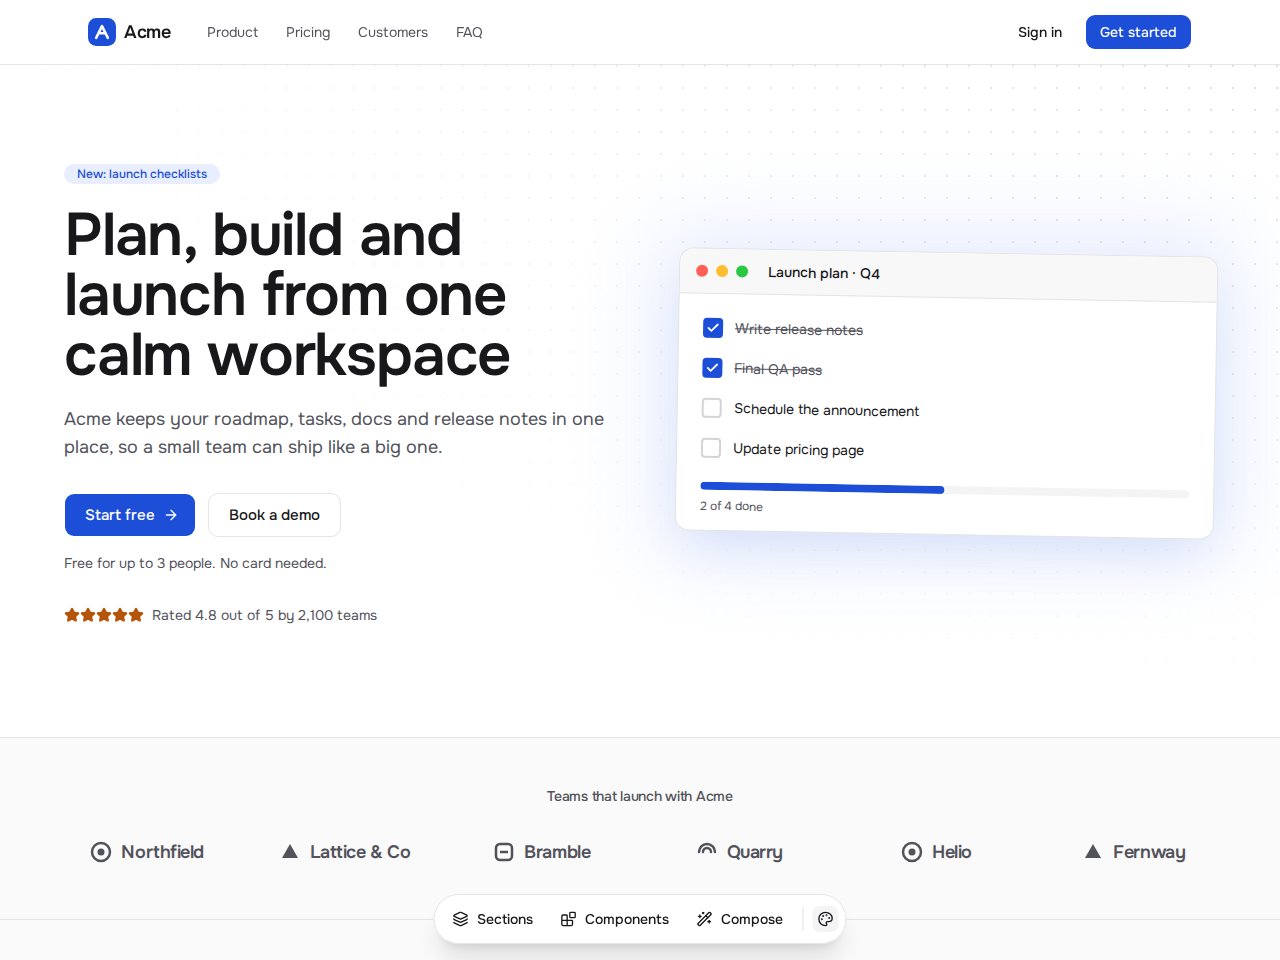
Task: Click the "Acme keeps your roadmap" description paragraph
Action: coord(334,433)
